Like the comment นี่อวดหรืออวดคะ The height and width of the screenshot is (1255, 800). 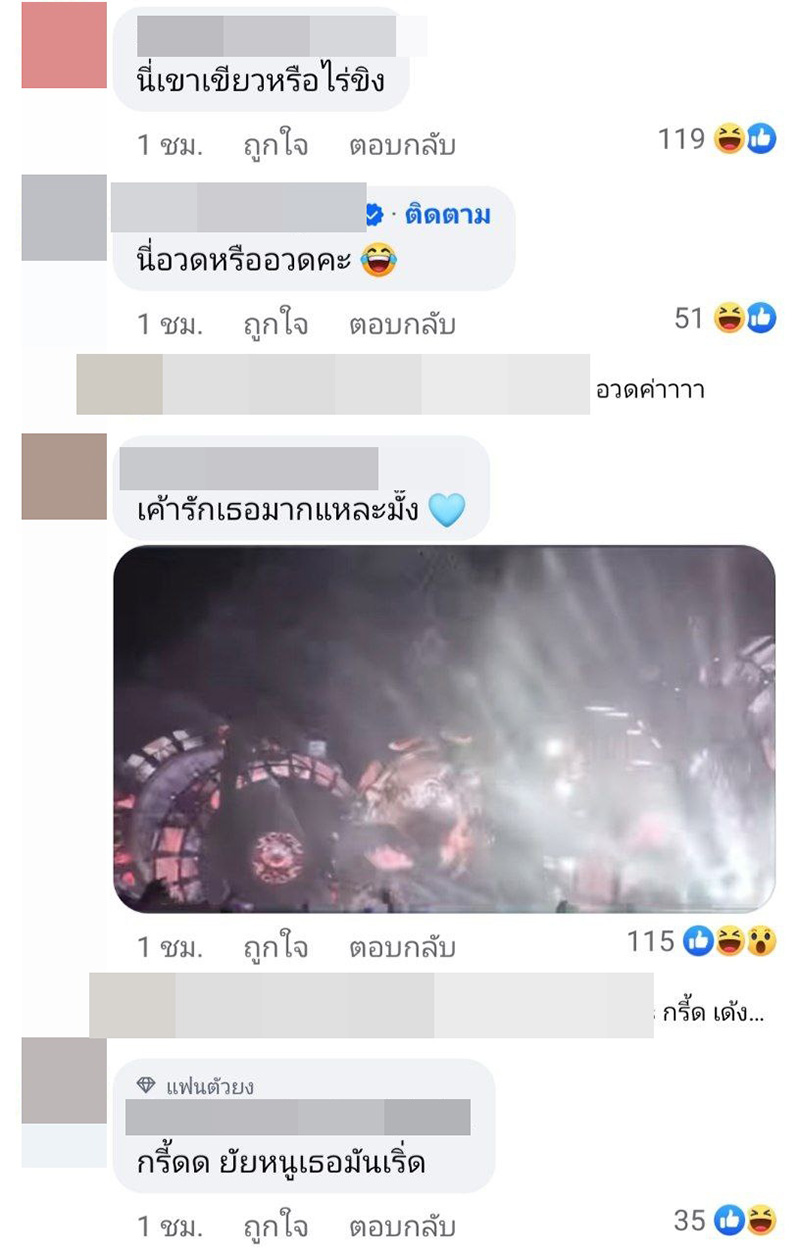tap(276, 324)
